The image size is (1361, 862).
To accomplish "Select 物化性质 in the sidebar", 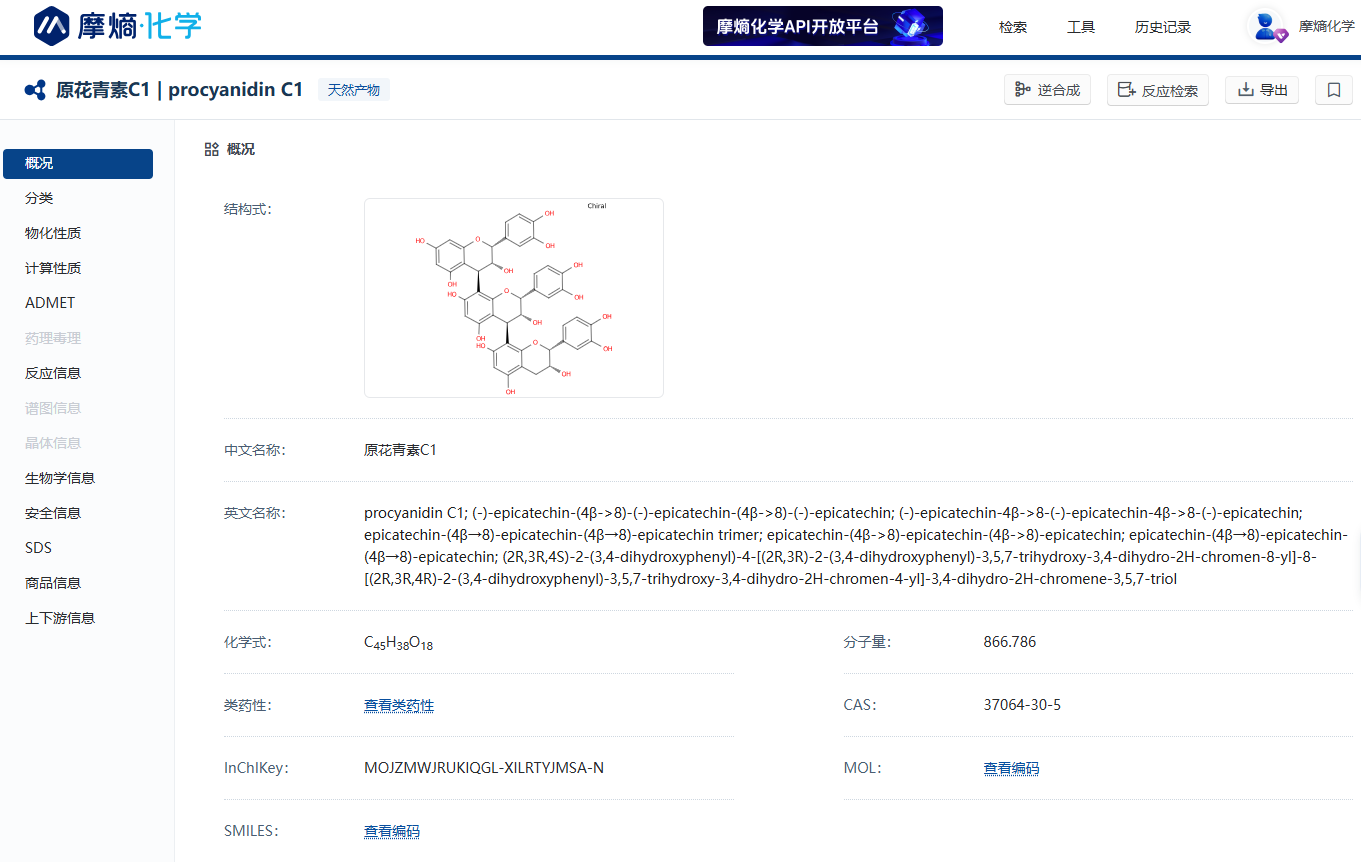I will 53,233.
